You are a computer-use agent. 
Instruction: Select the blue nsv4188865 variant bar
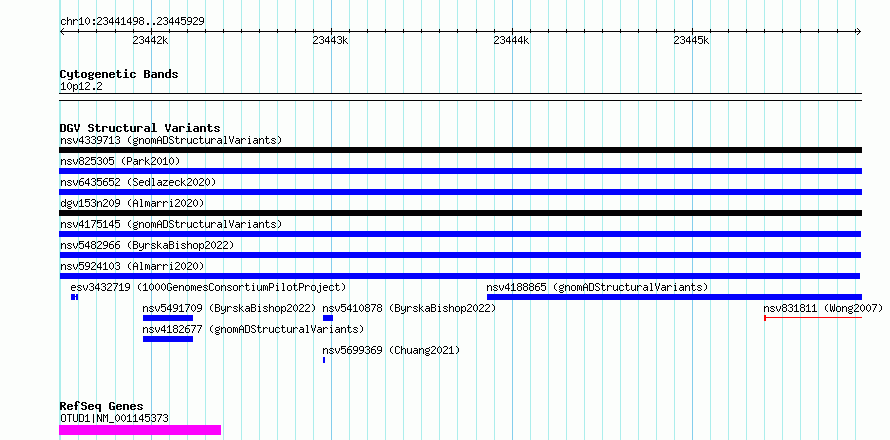pos(674,297)
